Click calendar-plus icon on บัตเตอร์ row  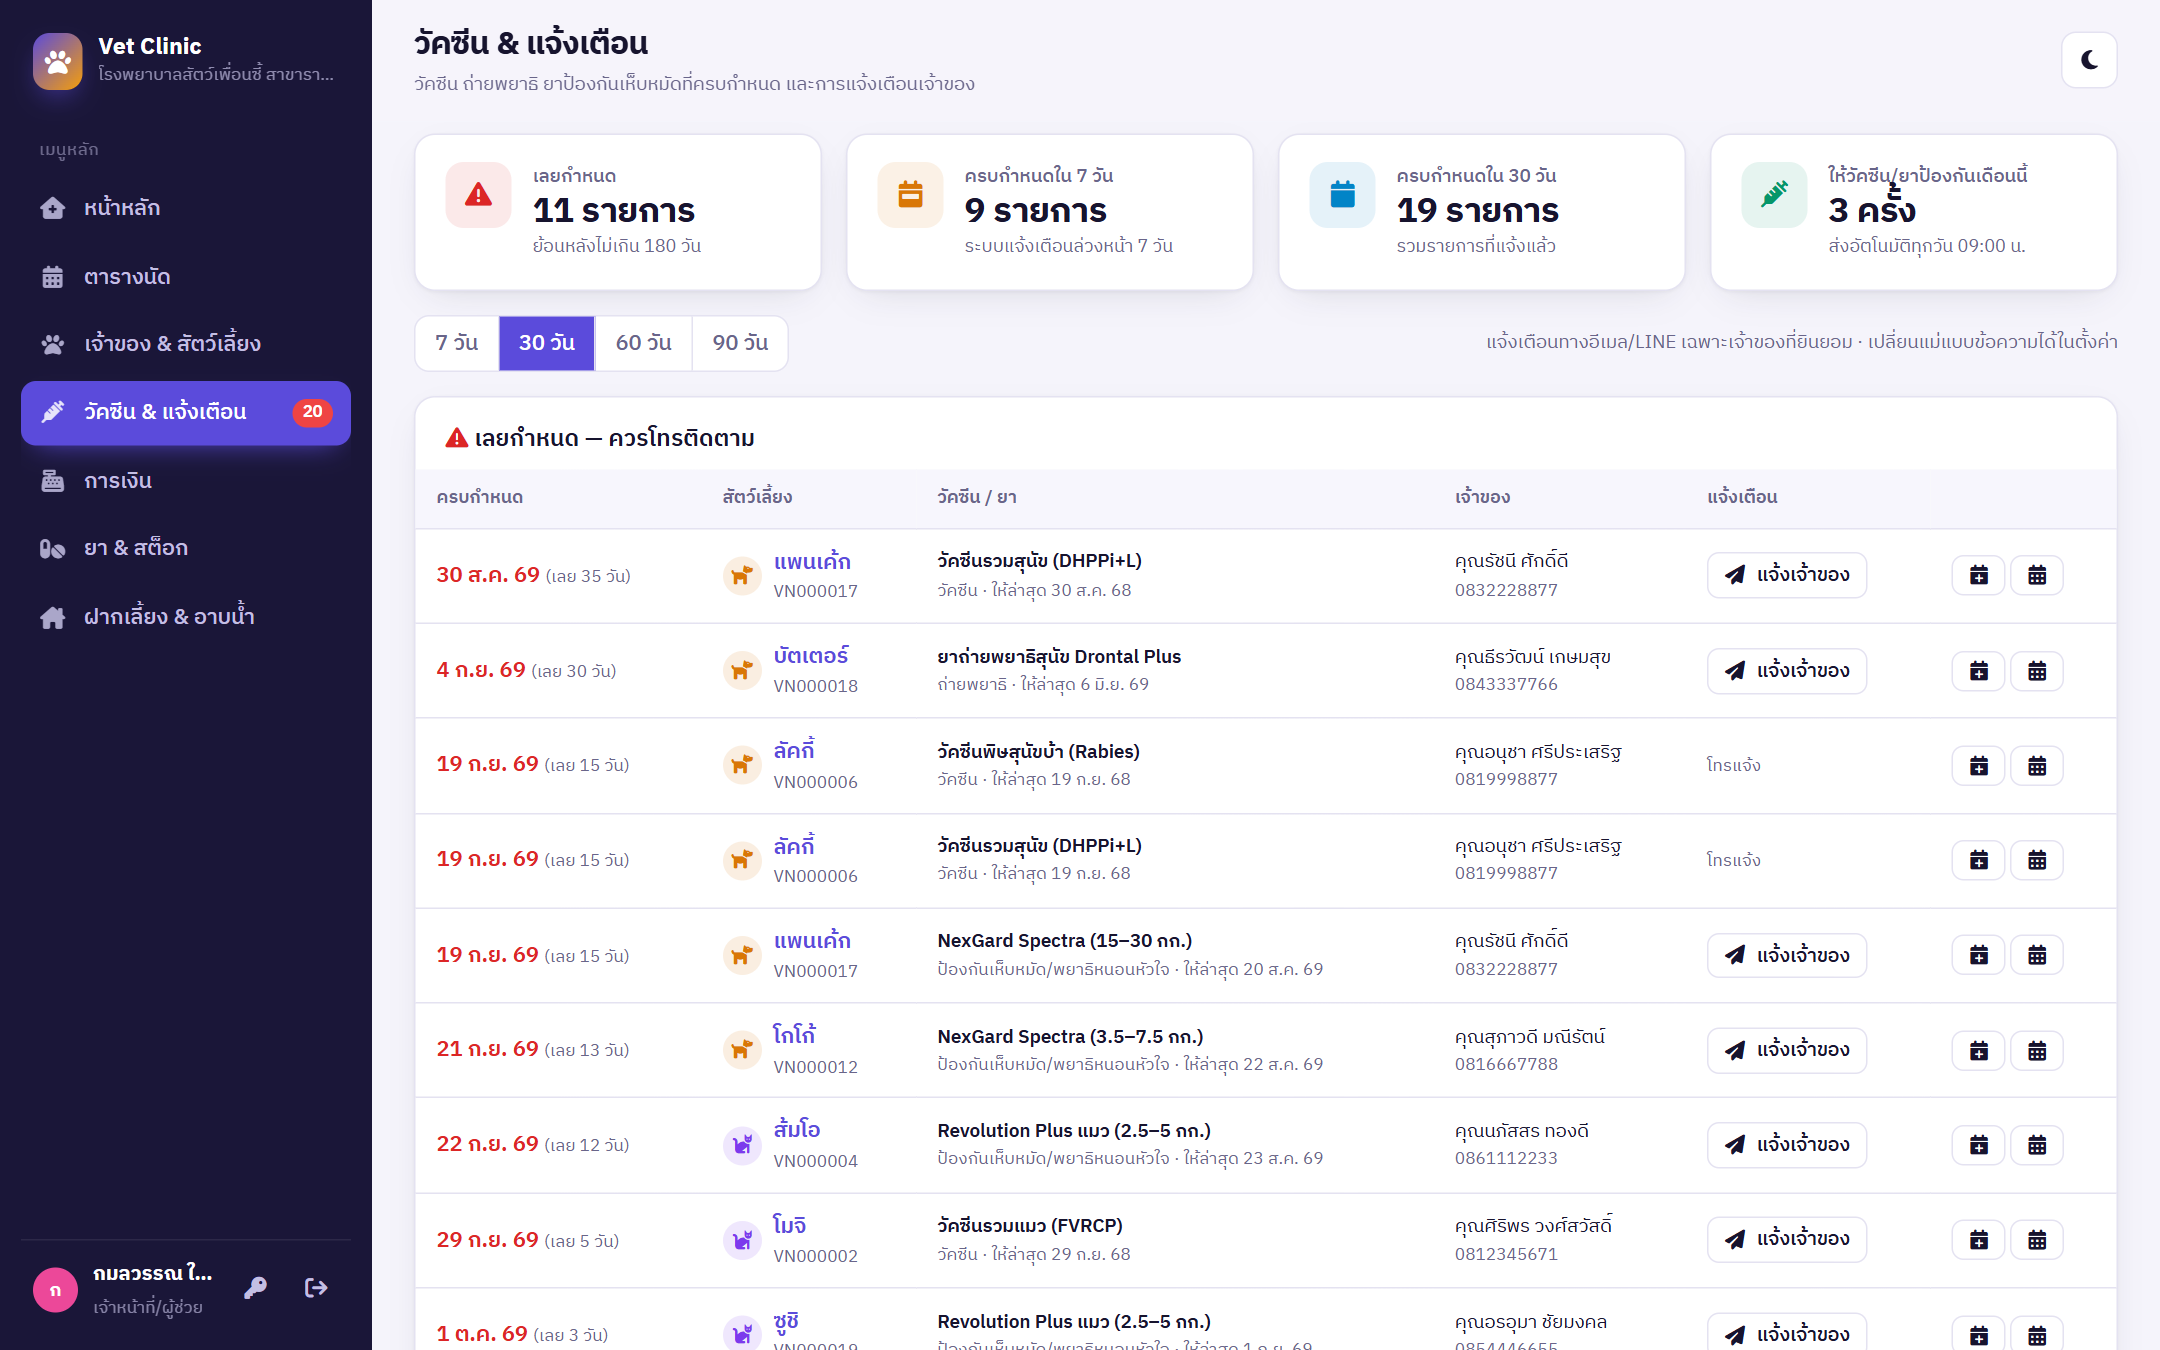tap(1978, 670)
